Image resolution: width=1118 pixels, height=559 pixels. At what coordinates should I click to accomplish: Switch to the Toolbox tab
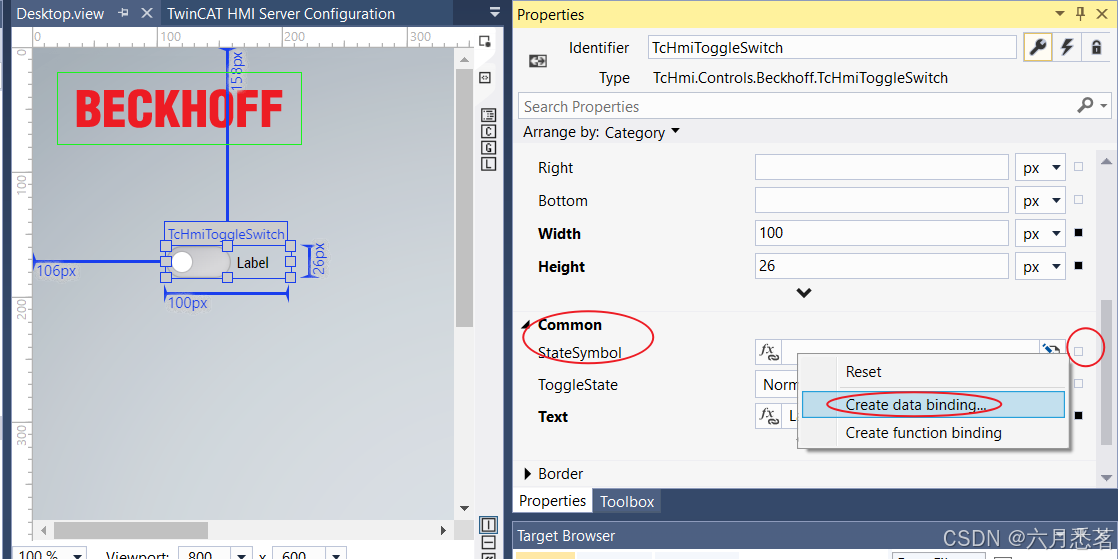pyautogui.click(x=627, y=501)
